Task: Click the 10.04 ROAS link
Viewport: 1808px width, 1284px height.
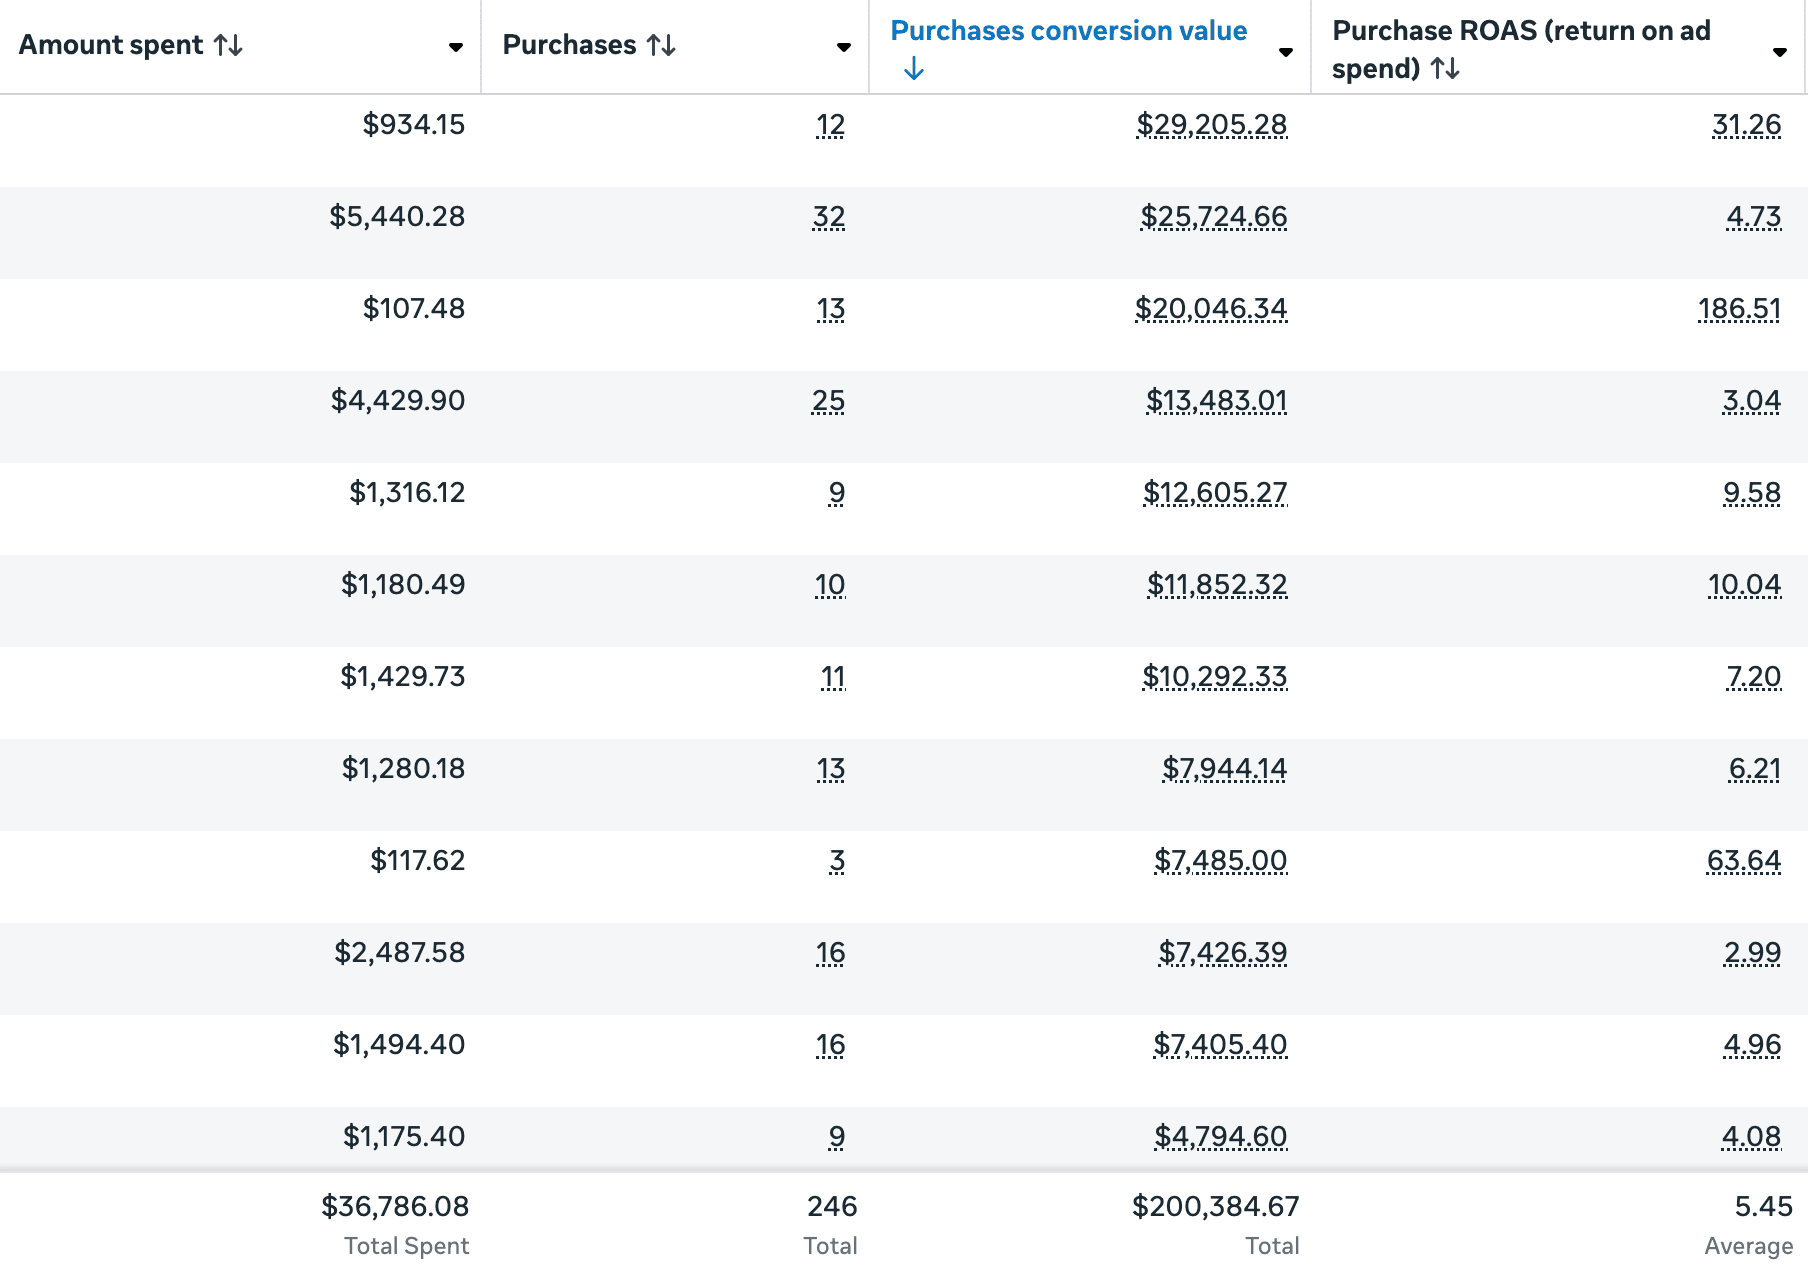Action: [x=1744, y=585]
